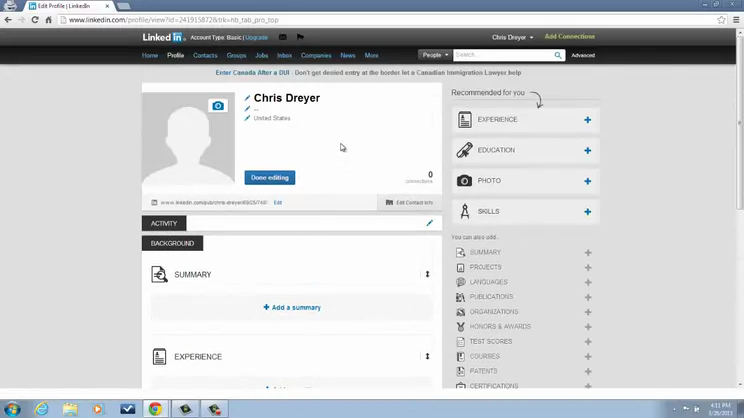Click the Advanced search link
Image resolution: width=744 pixels, height=418 pixels.
pos(583,56)
